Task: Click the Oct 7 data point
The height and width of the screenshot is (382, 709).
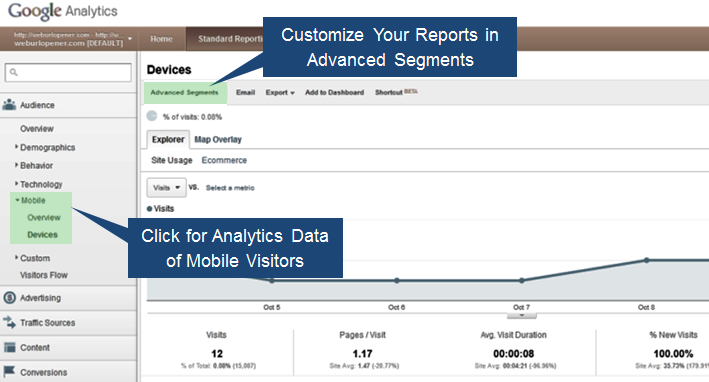Action: (522, 281)
